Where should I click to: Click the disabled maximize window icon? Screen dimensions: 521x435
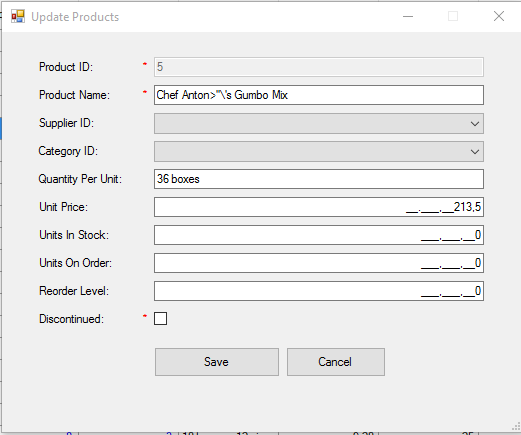(453, 16)
